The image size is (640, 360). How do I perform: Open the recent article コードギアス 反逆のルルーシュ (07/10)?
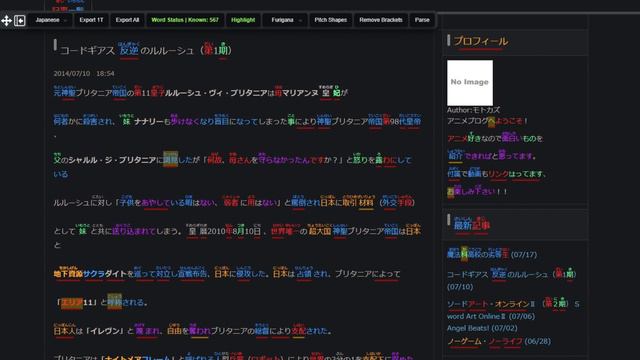511,280
